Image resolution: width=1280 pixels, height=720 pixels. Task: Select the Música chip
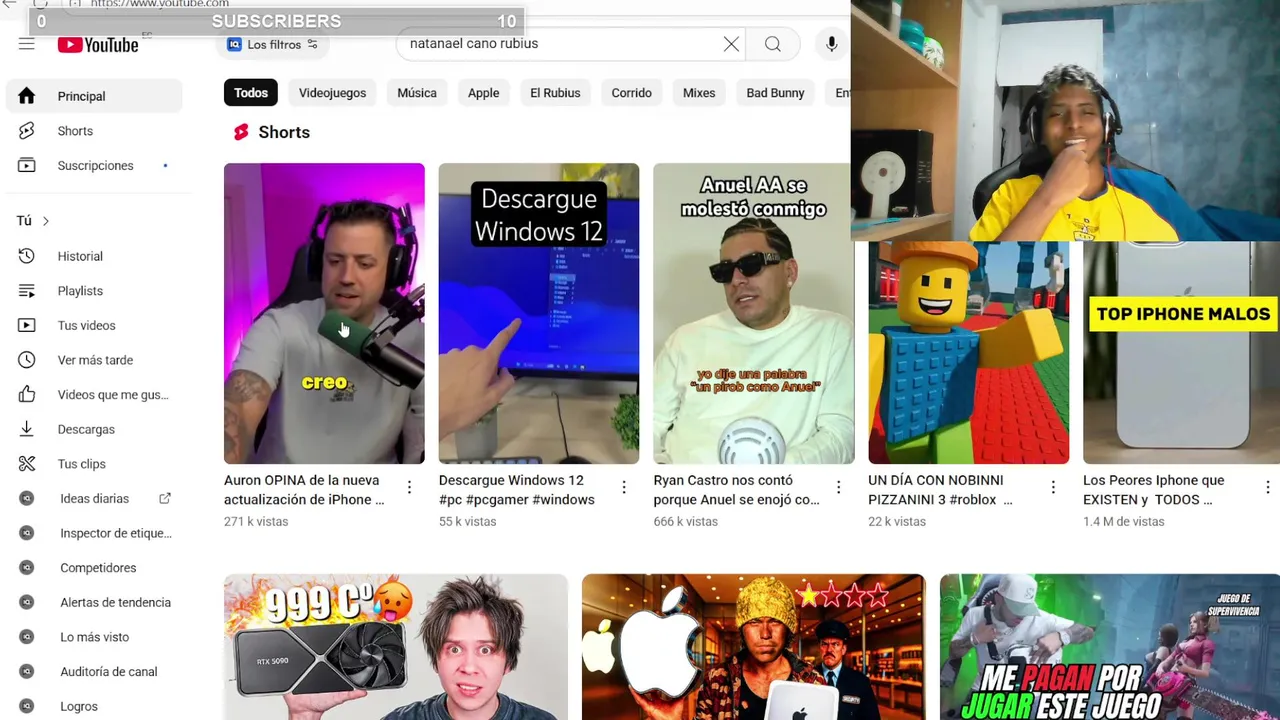pyautogui.click(x=417, y=93)
